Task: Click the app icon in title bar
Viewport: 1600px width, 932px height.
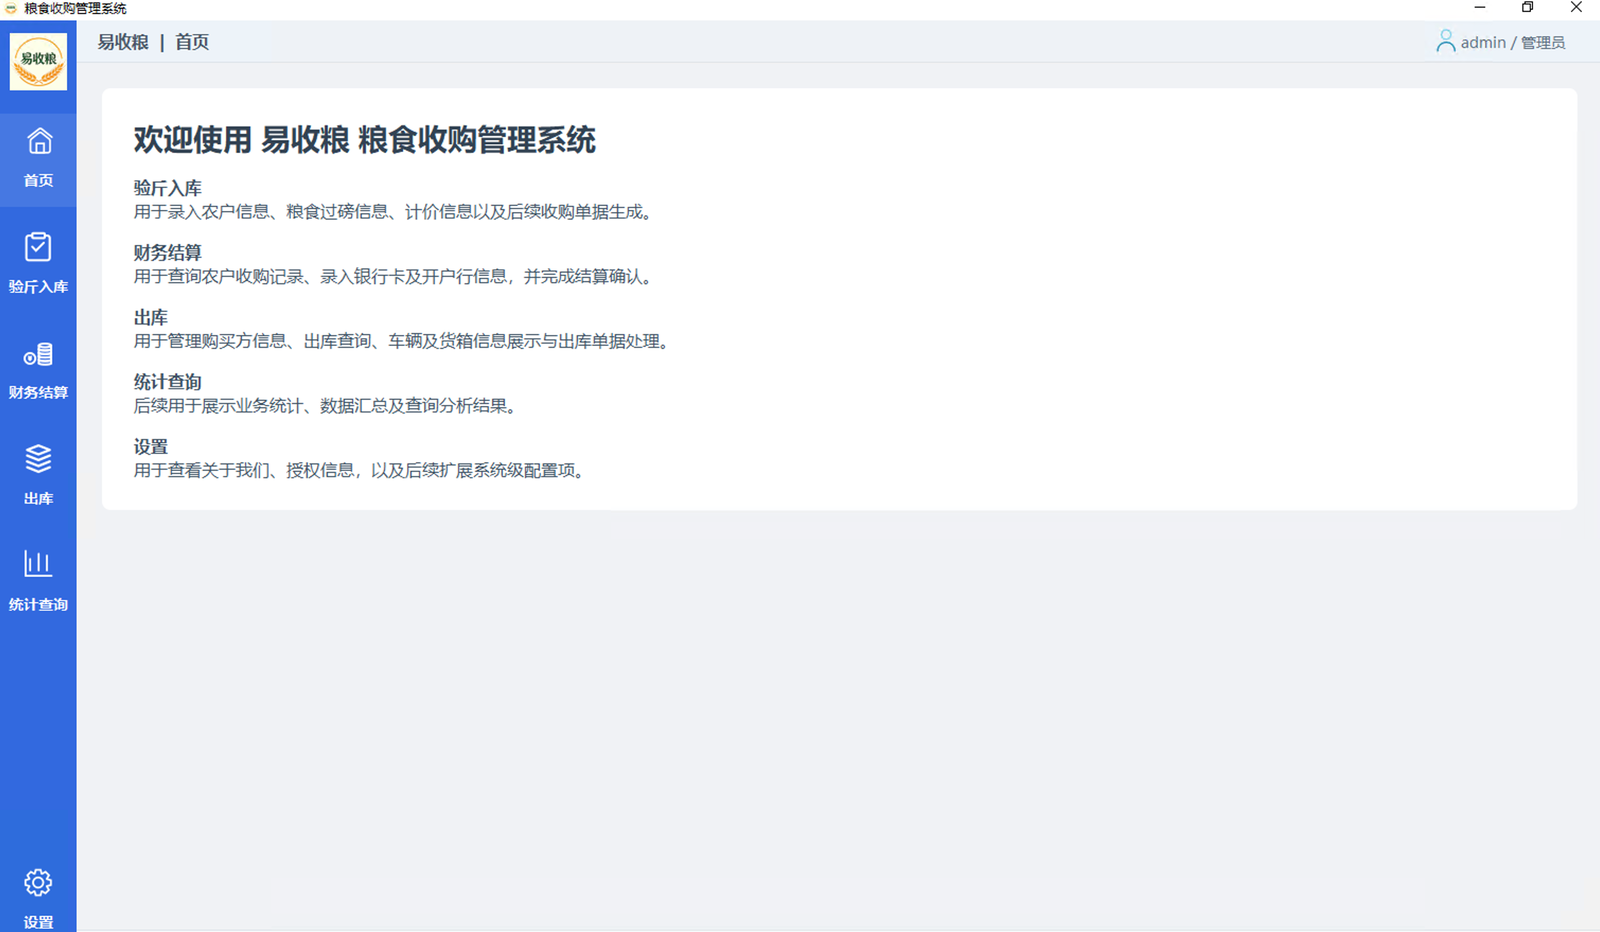Action: point(10,8)
